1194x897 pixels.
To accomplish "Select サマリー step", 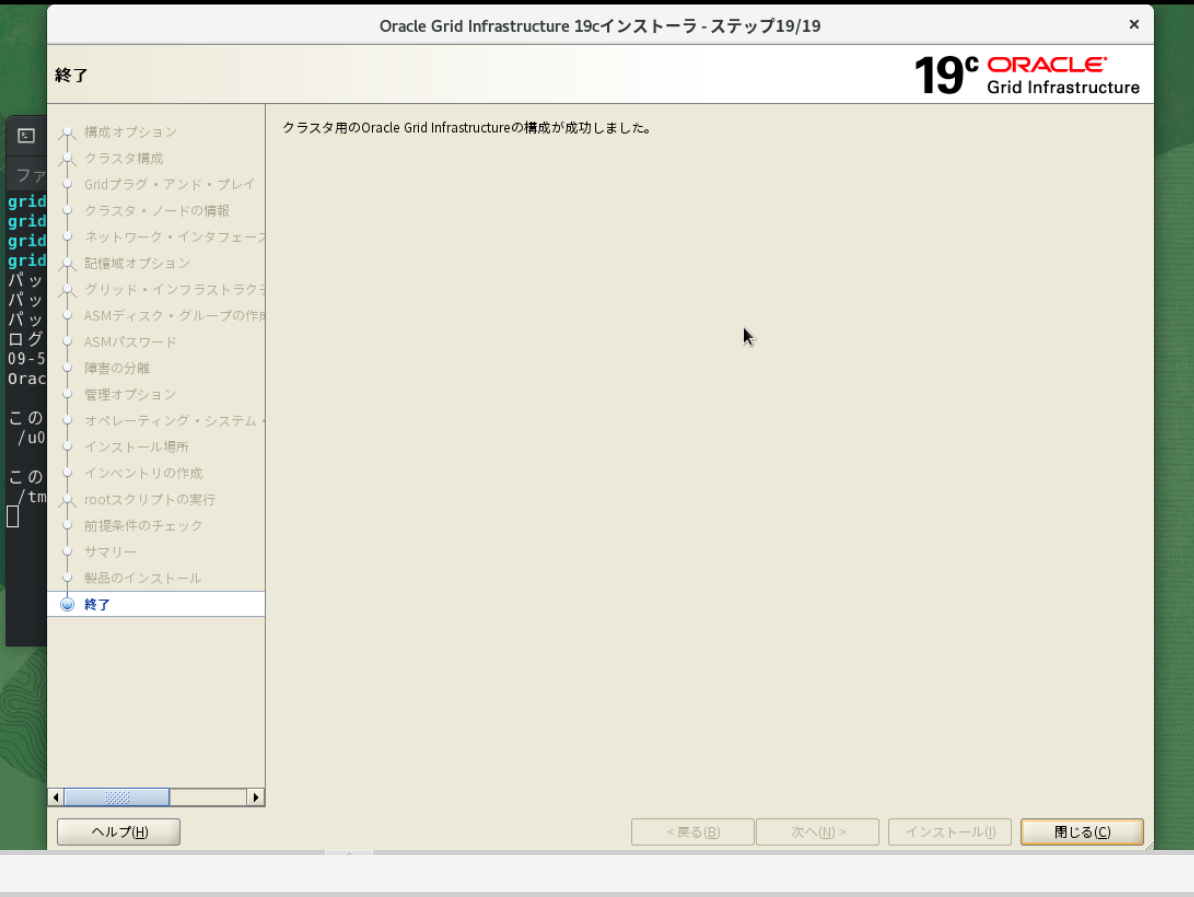I will tap(110, 551).
